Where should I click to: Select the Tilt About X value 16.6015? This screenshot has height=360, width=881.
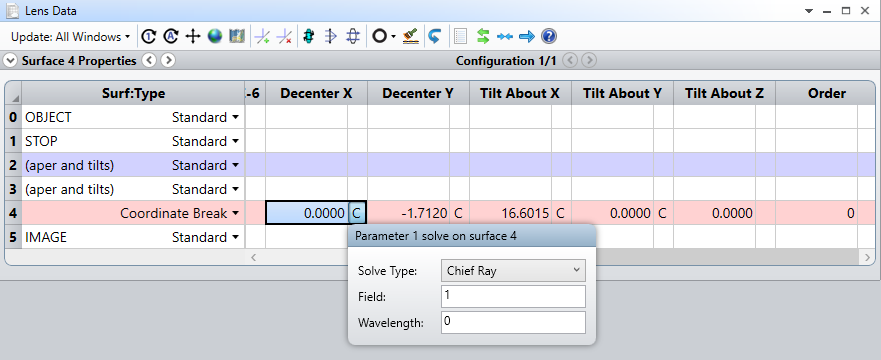(x=511, y=213)
